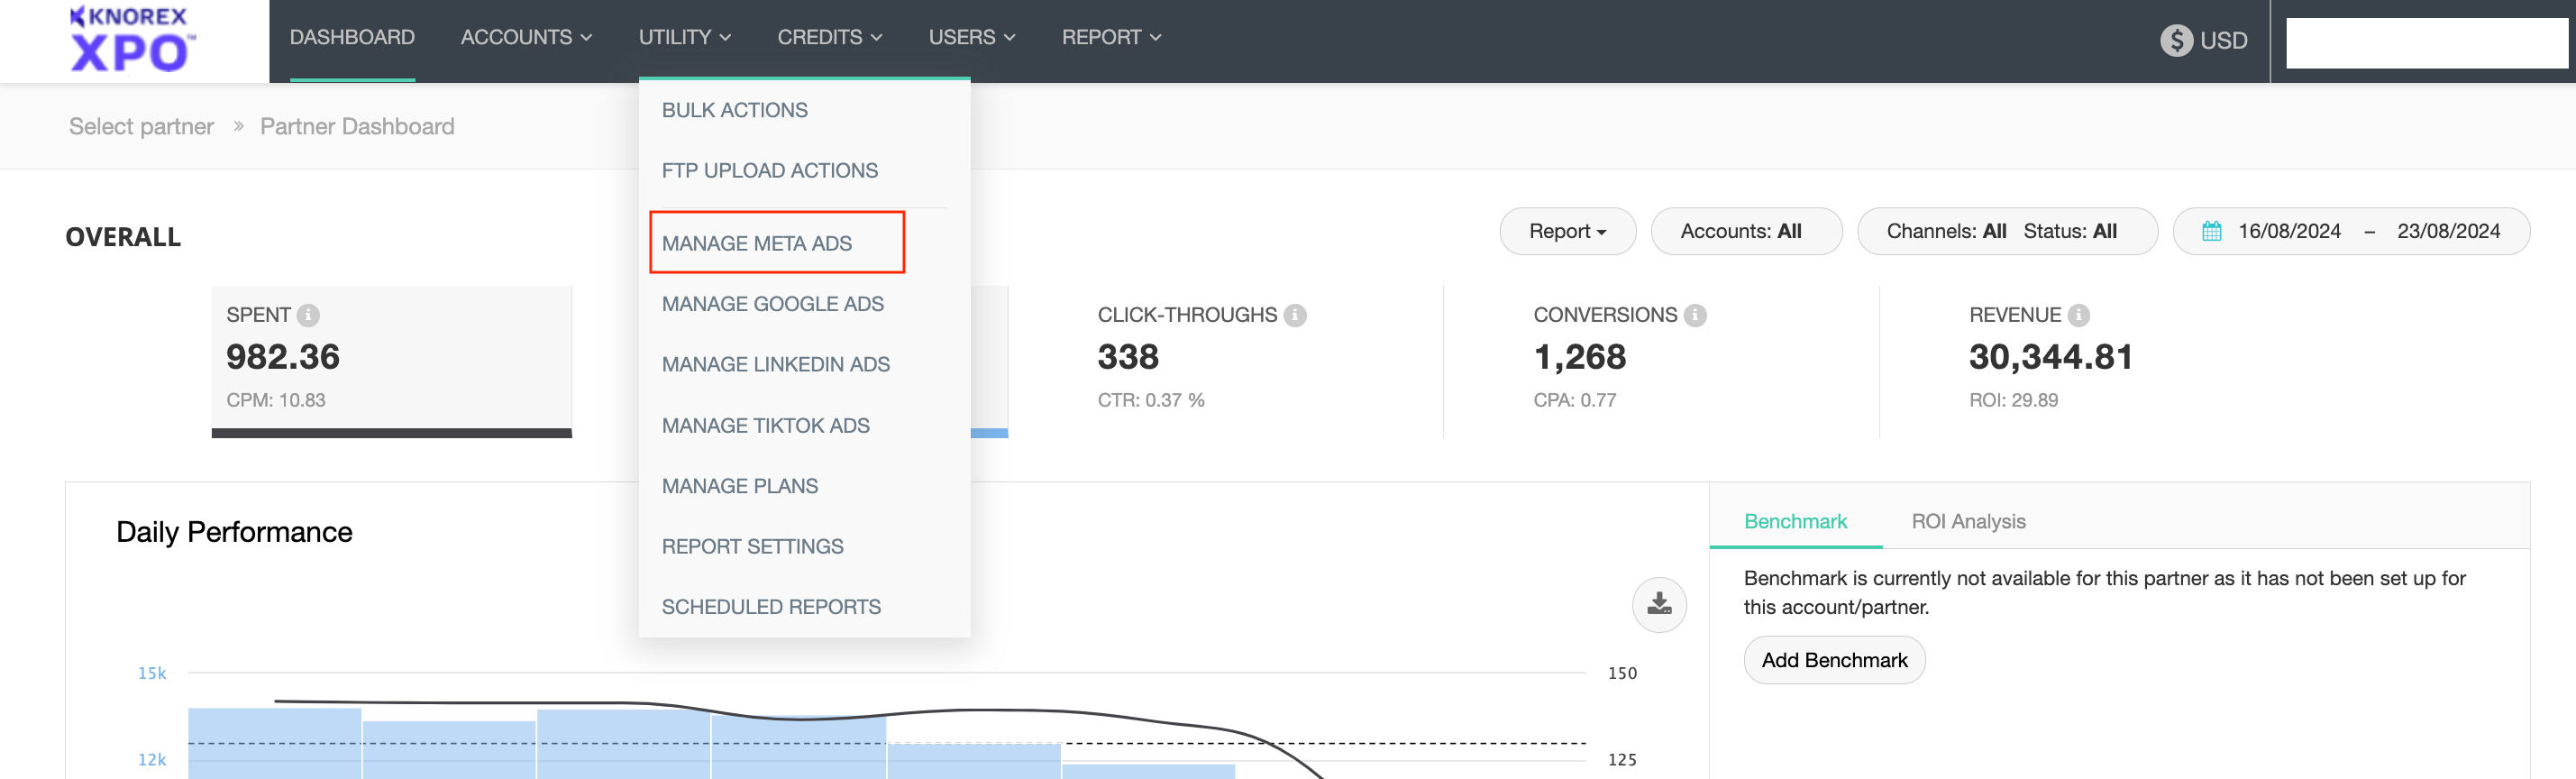2576x779 pixels.
Task: Choose Manage Google Ads from Utility menu
Action: [x=772, y=304]
